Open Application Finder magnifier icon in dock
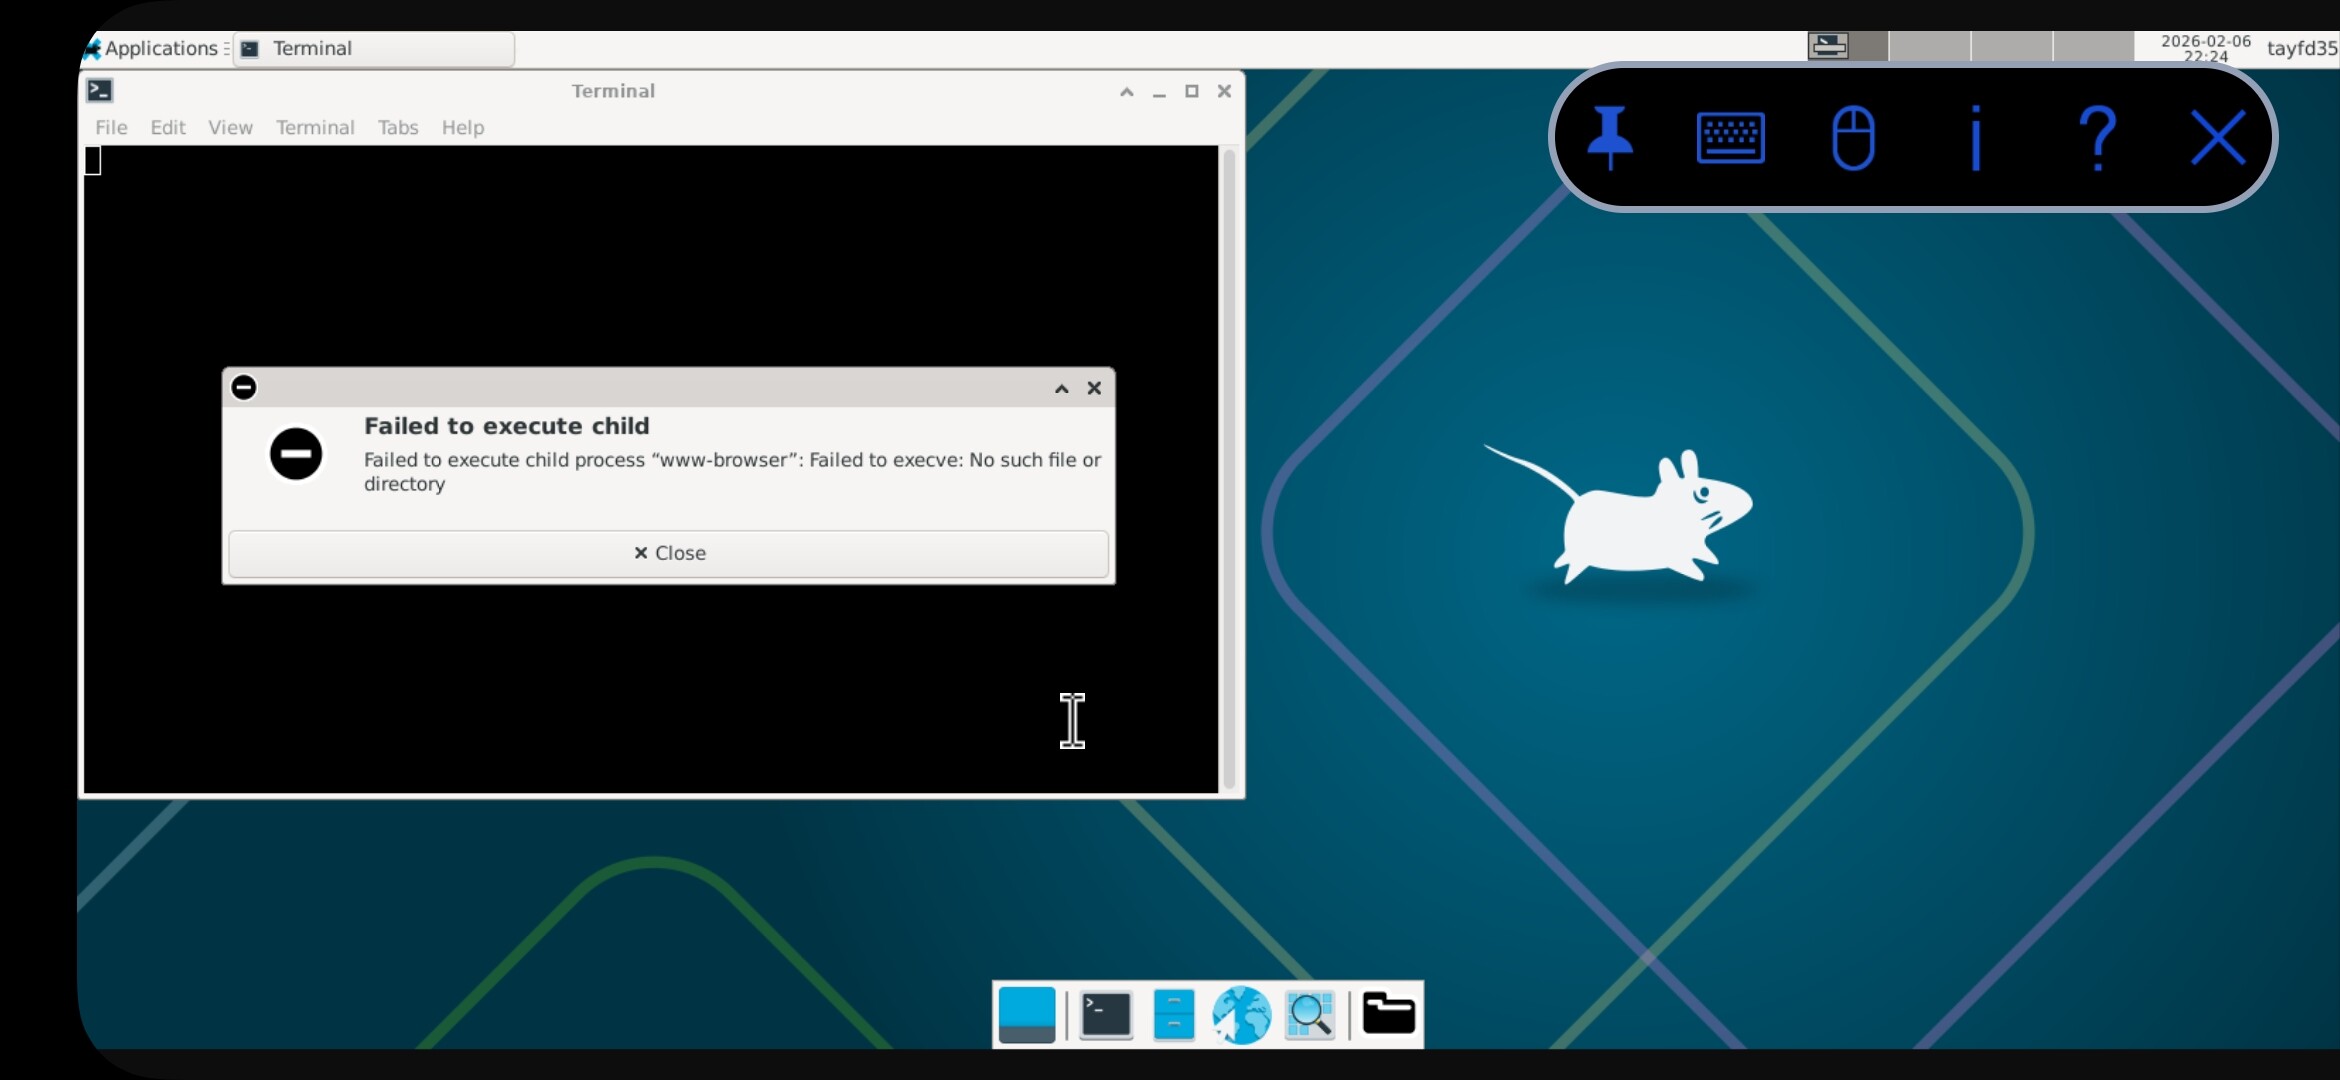The height and width of the screenshot is (1080, 2340). 1310,1015
